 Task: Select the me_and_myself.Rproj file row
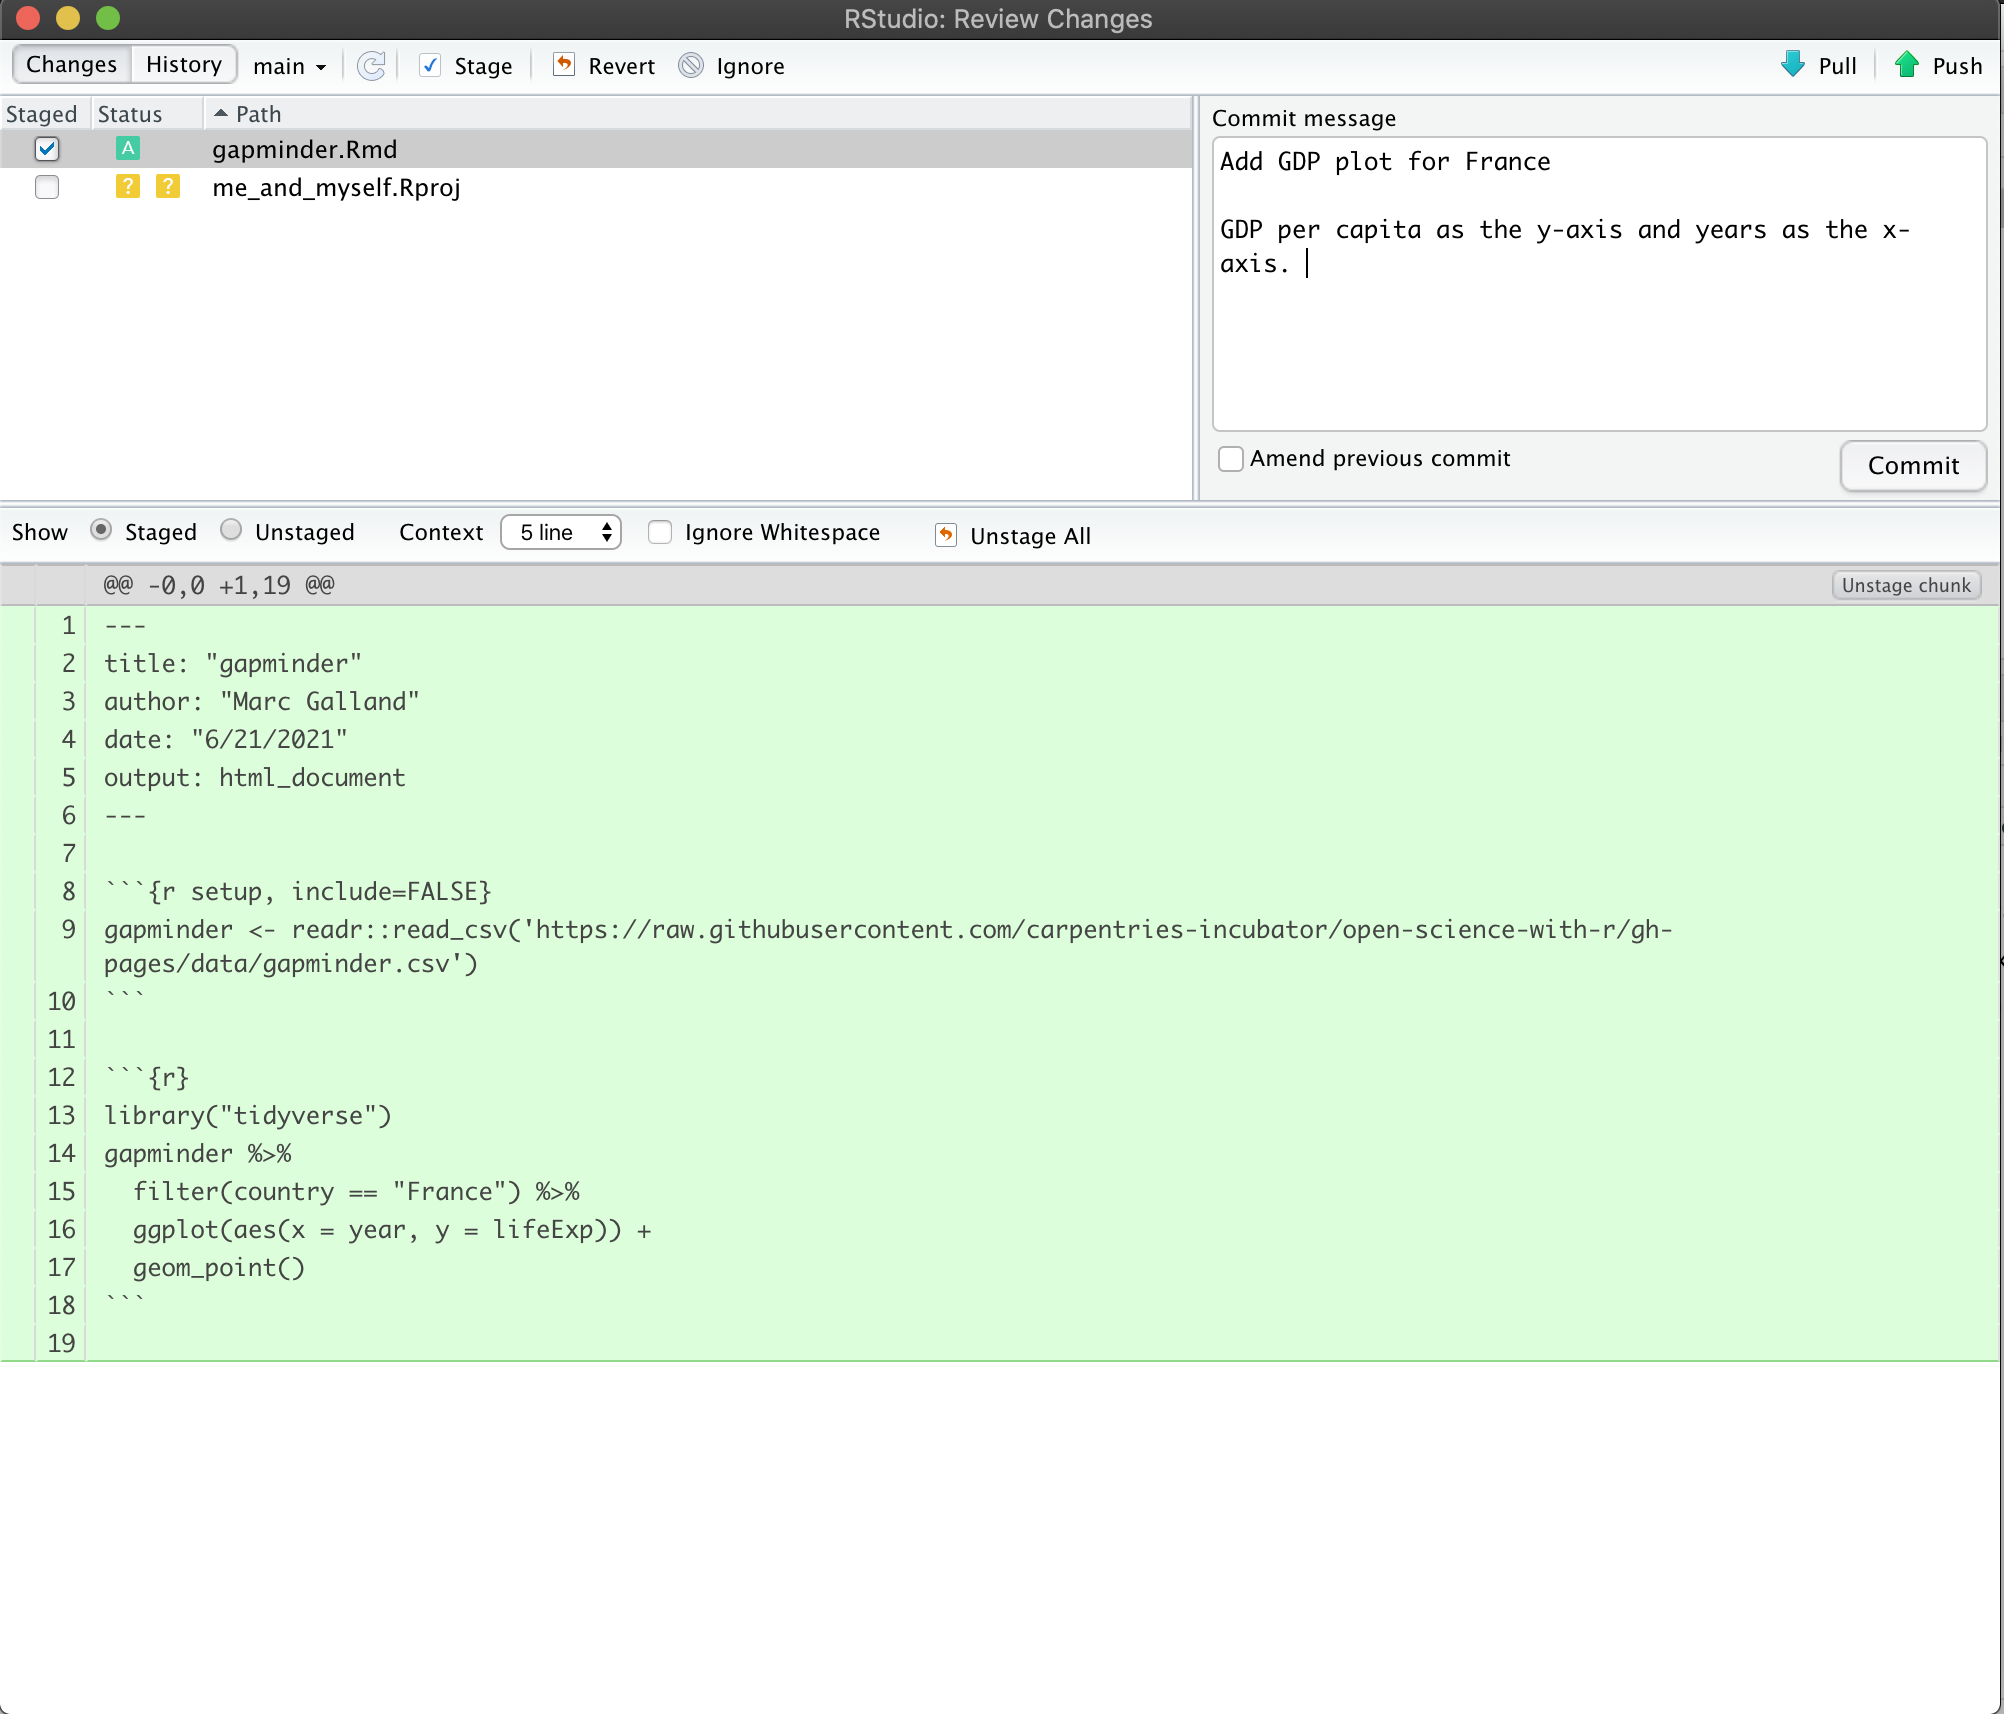point(596,187)
